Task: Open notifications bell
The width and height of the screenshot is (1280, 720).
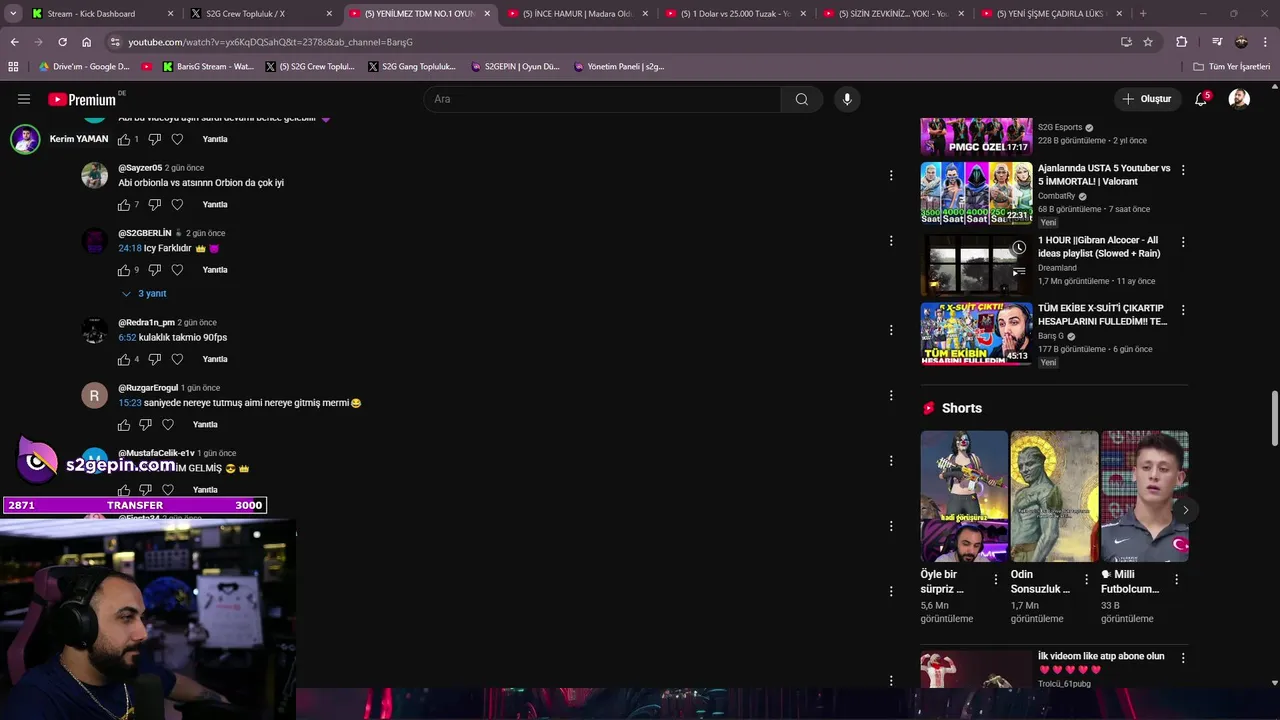Action: [1201, 99]
